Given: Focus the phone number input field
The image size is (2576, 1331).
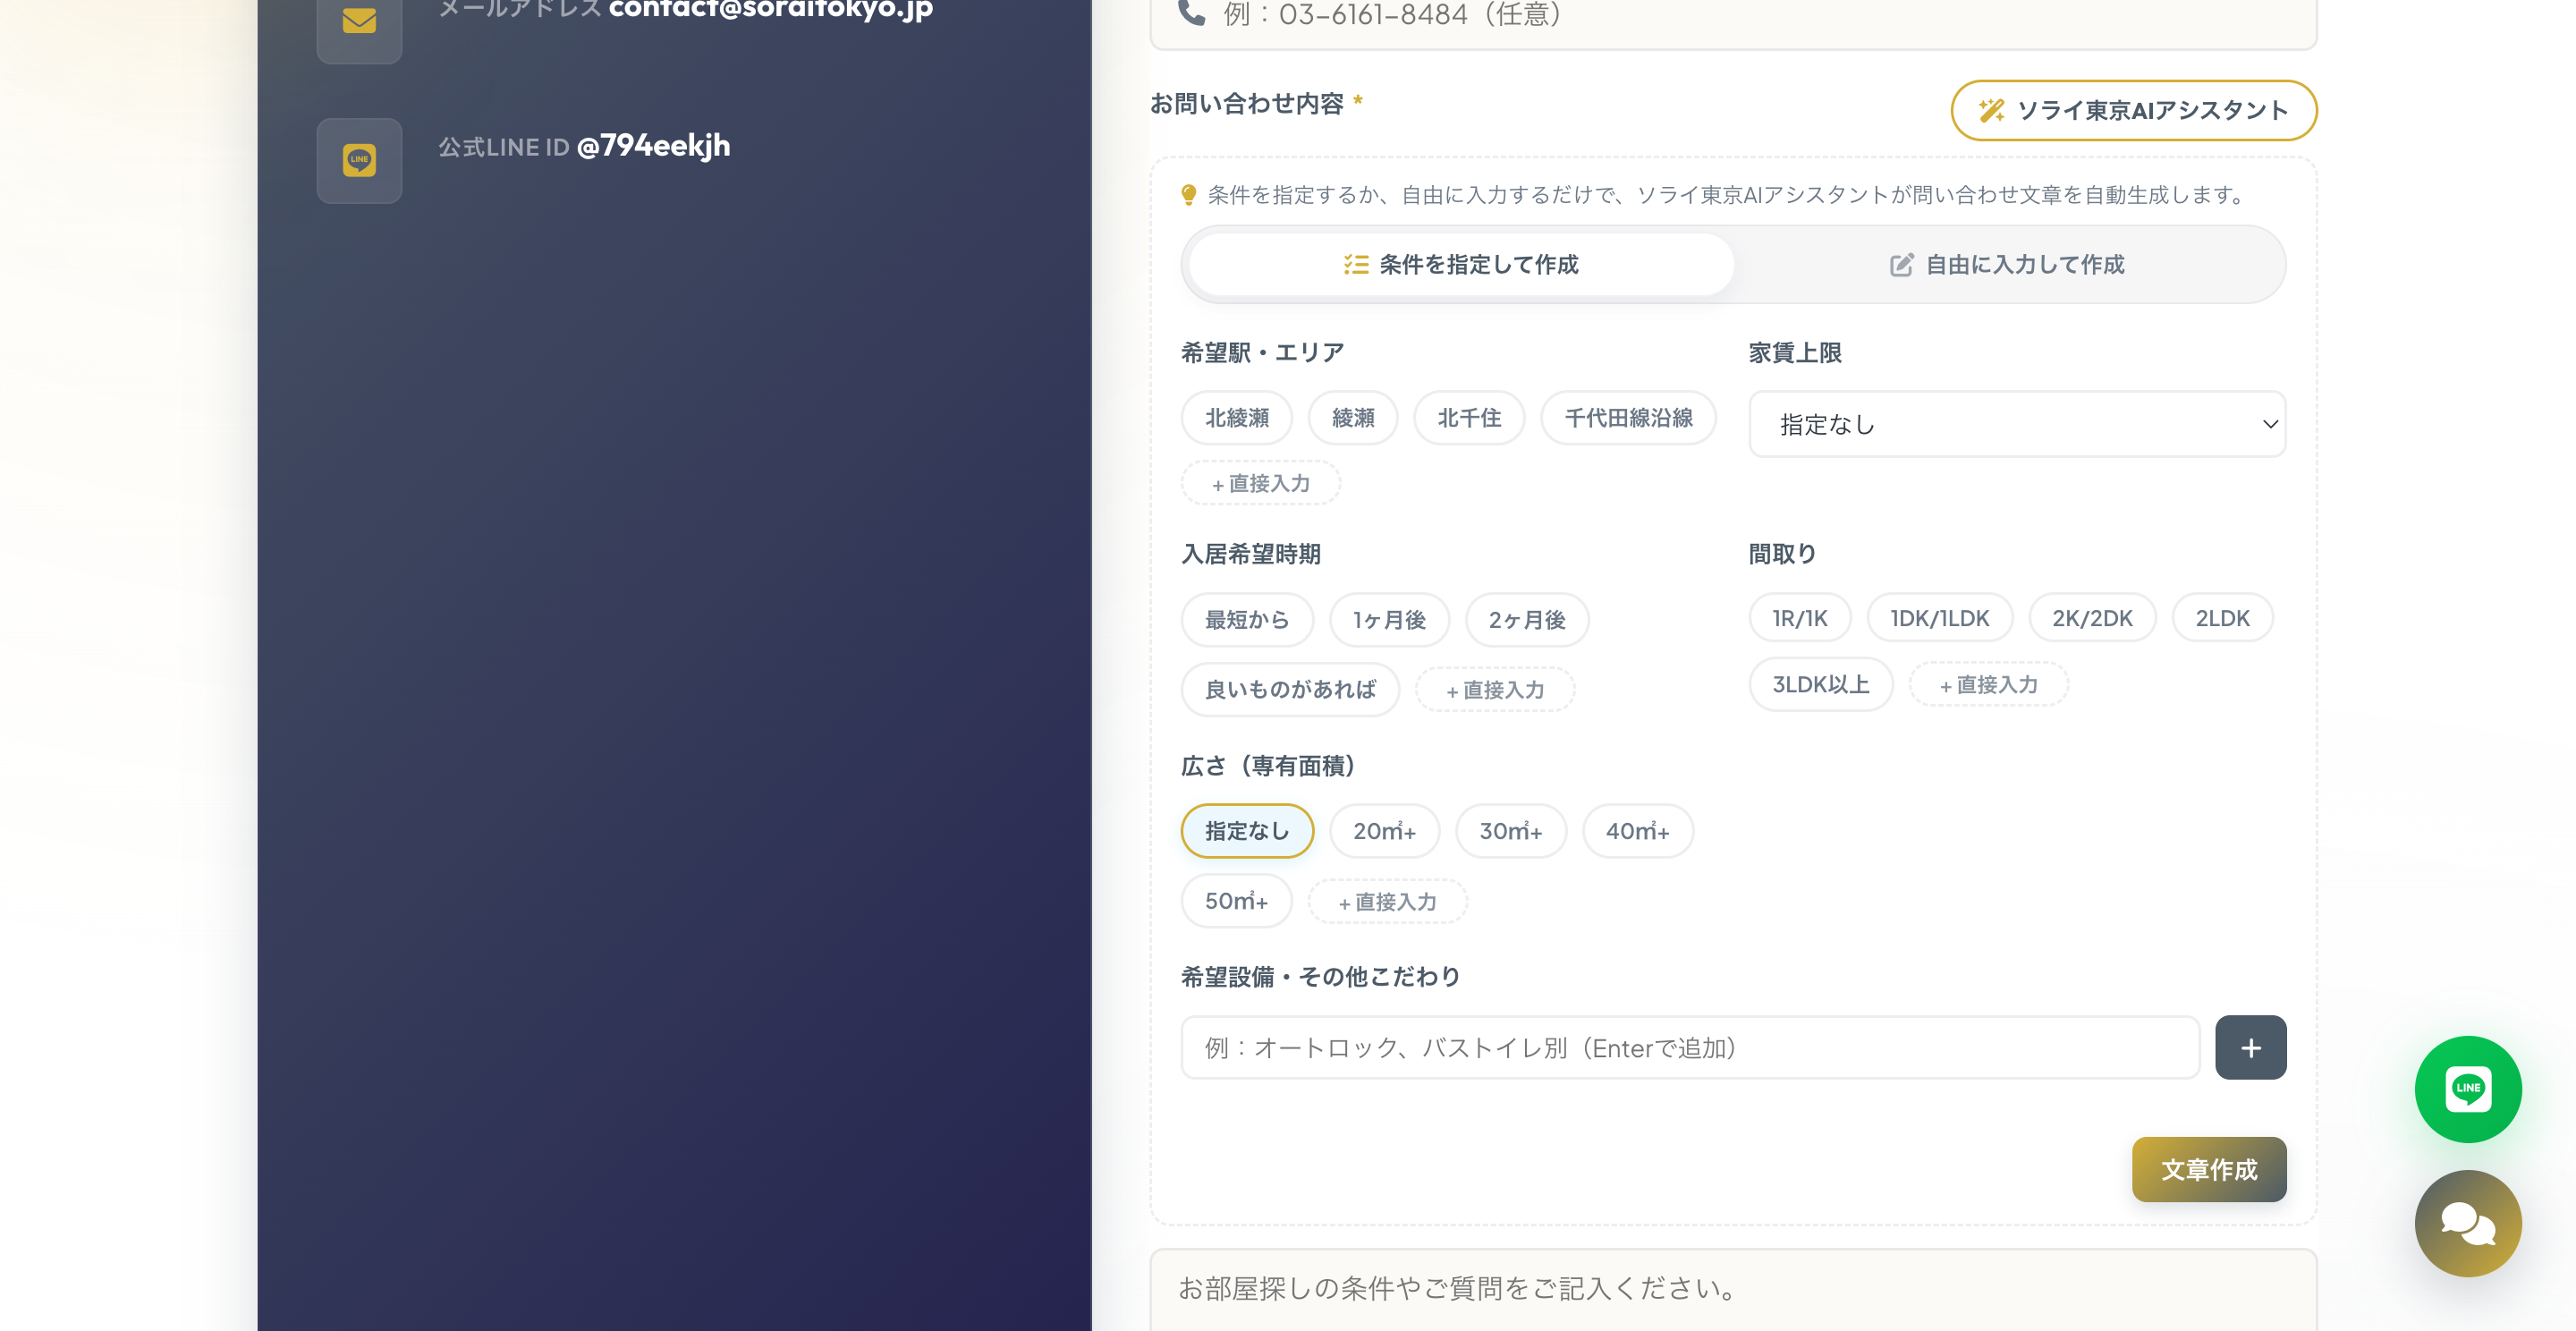Looking at the screenshot, I should (x=1732, y=18).
